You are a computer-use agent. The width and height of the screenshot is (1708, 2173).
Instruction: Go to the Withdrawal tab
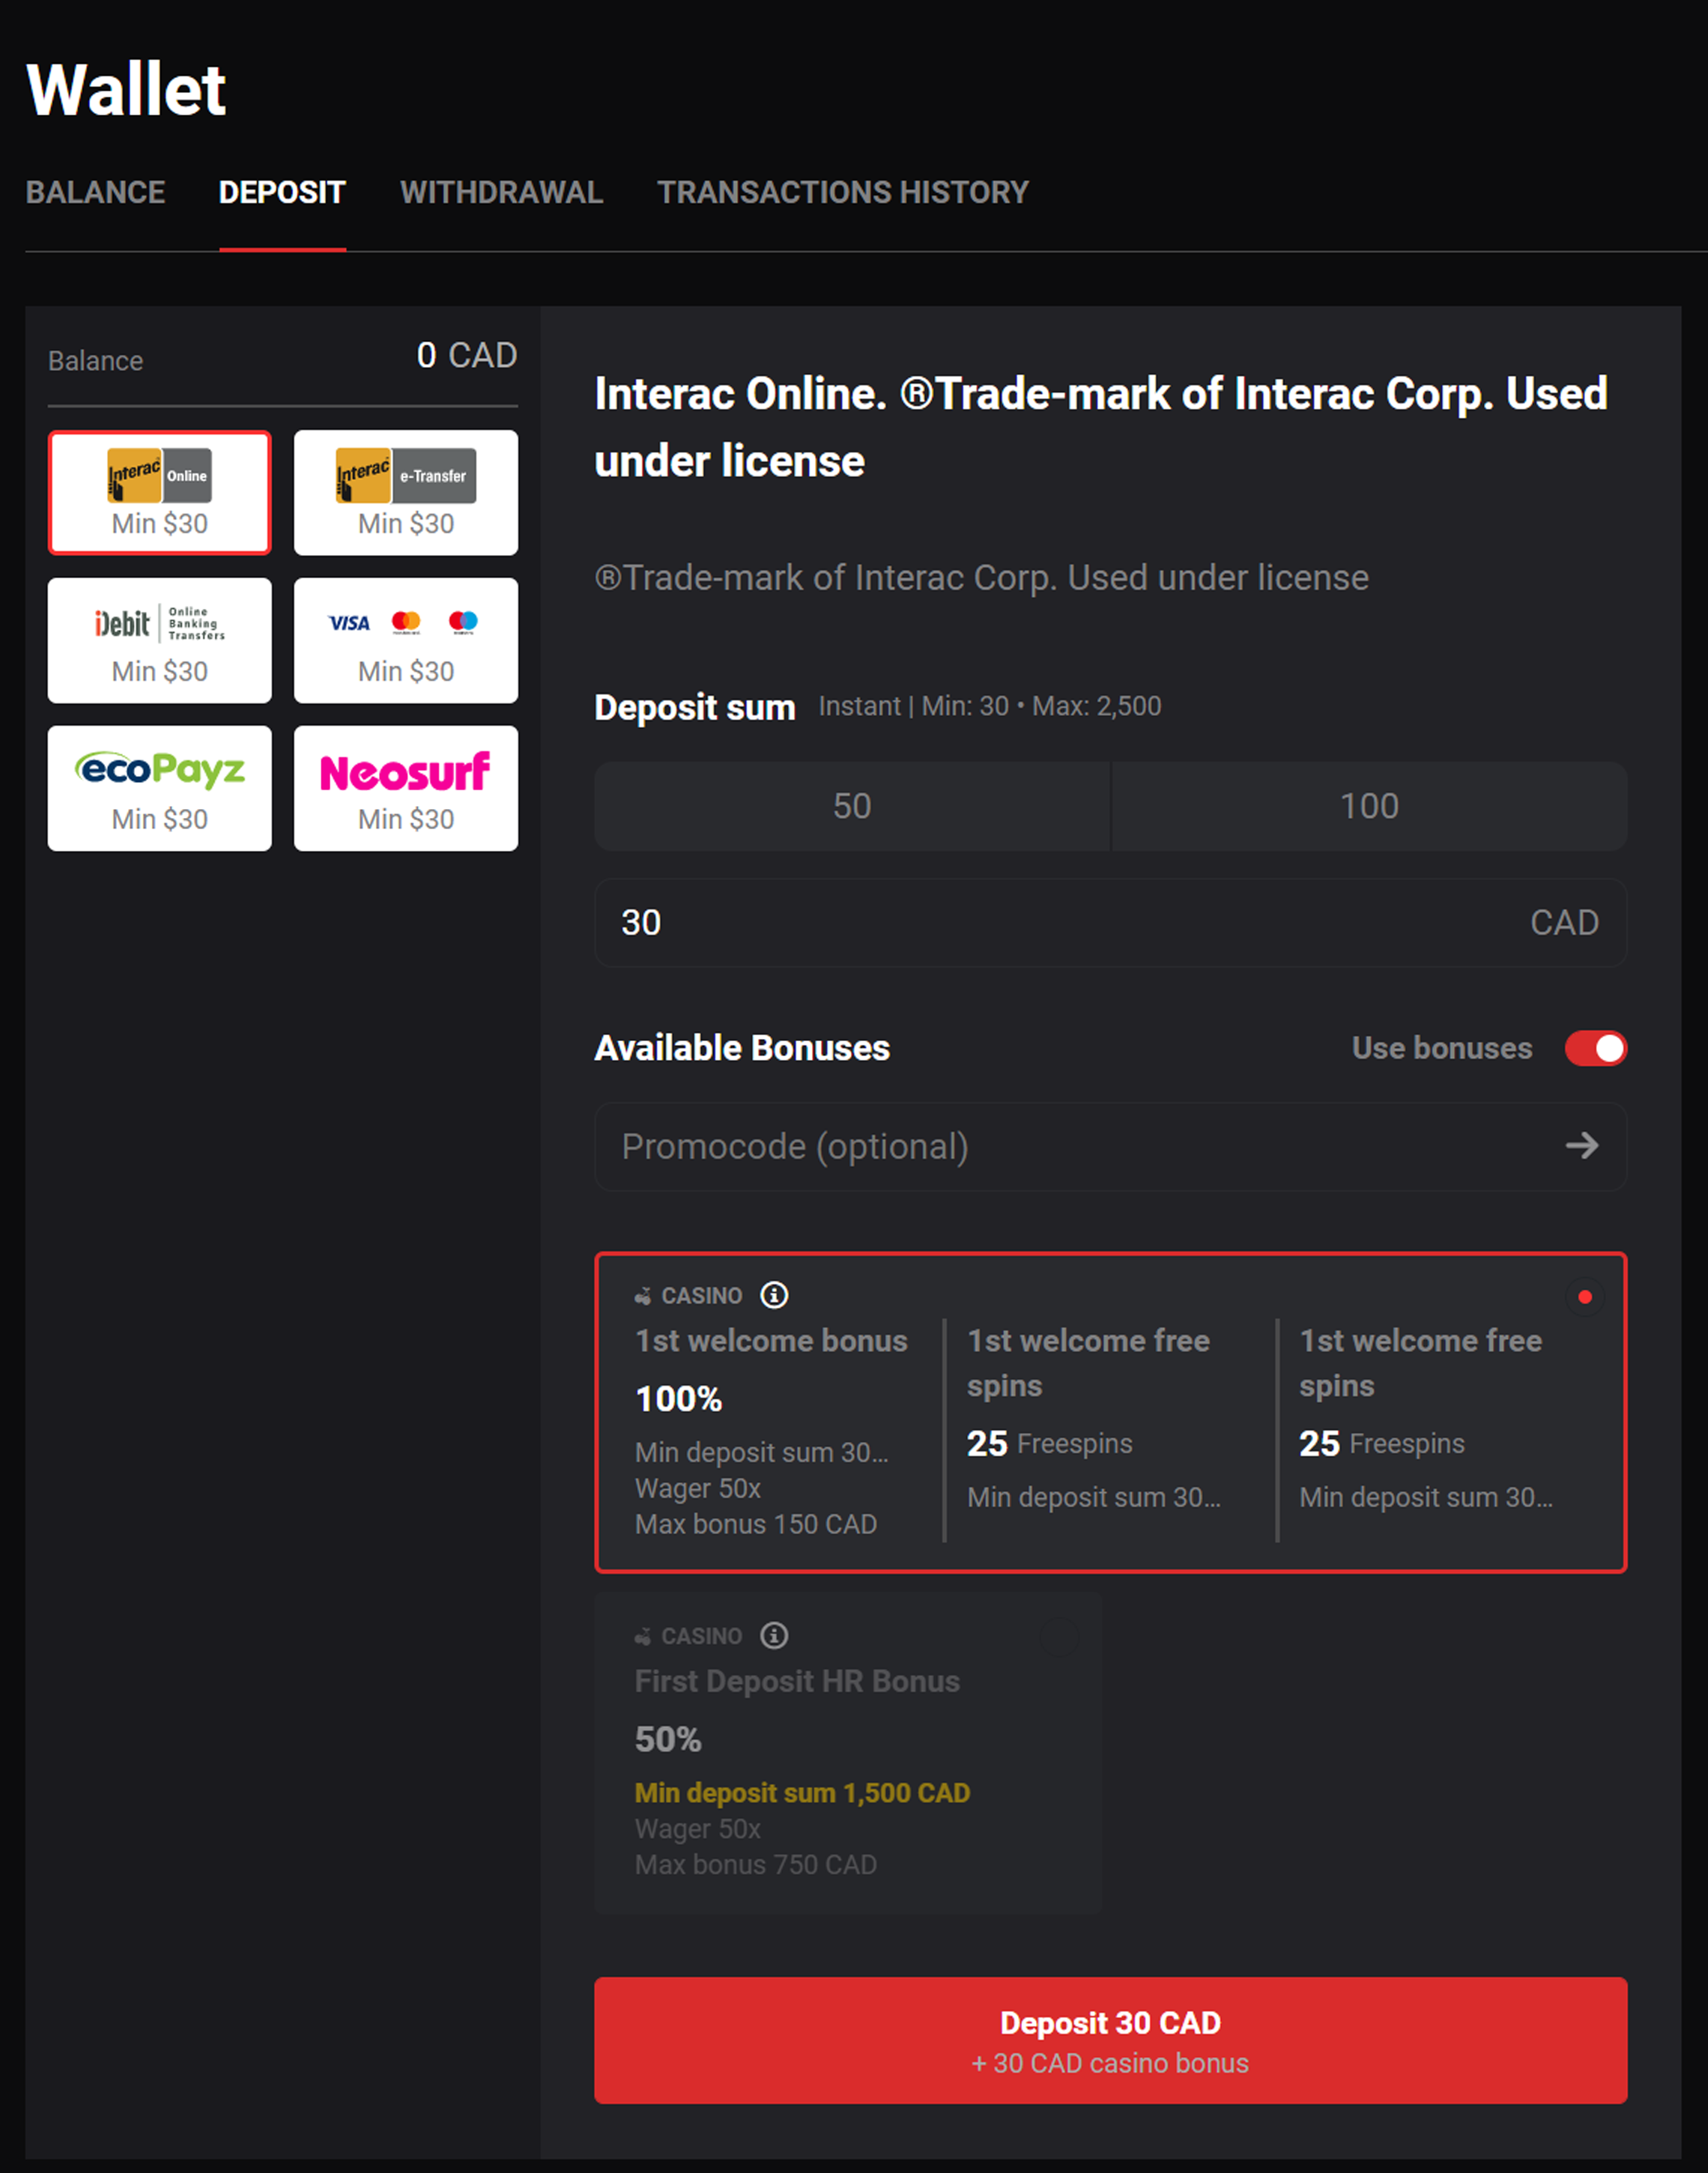[x=502, y=193]
